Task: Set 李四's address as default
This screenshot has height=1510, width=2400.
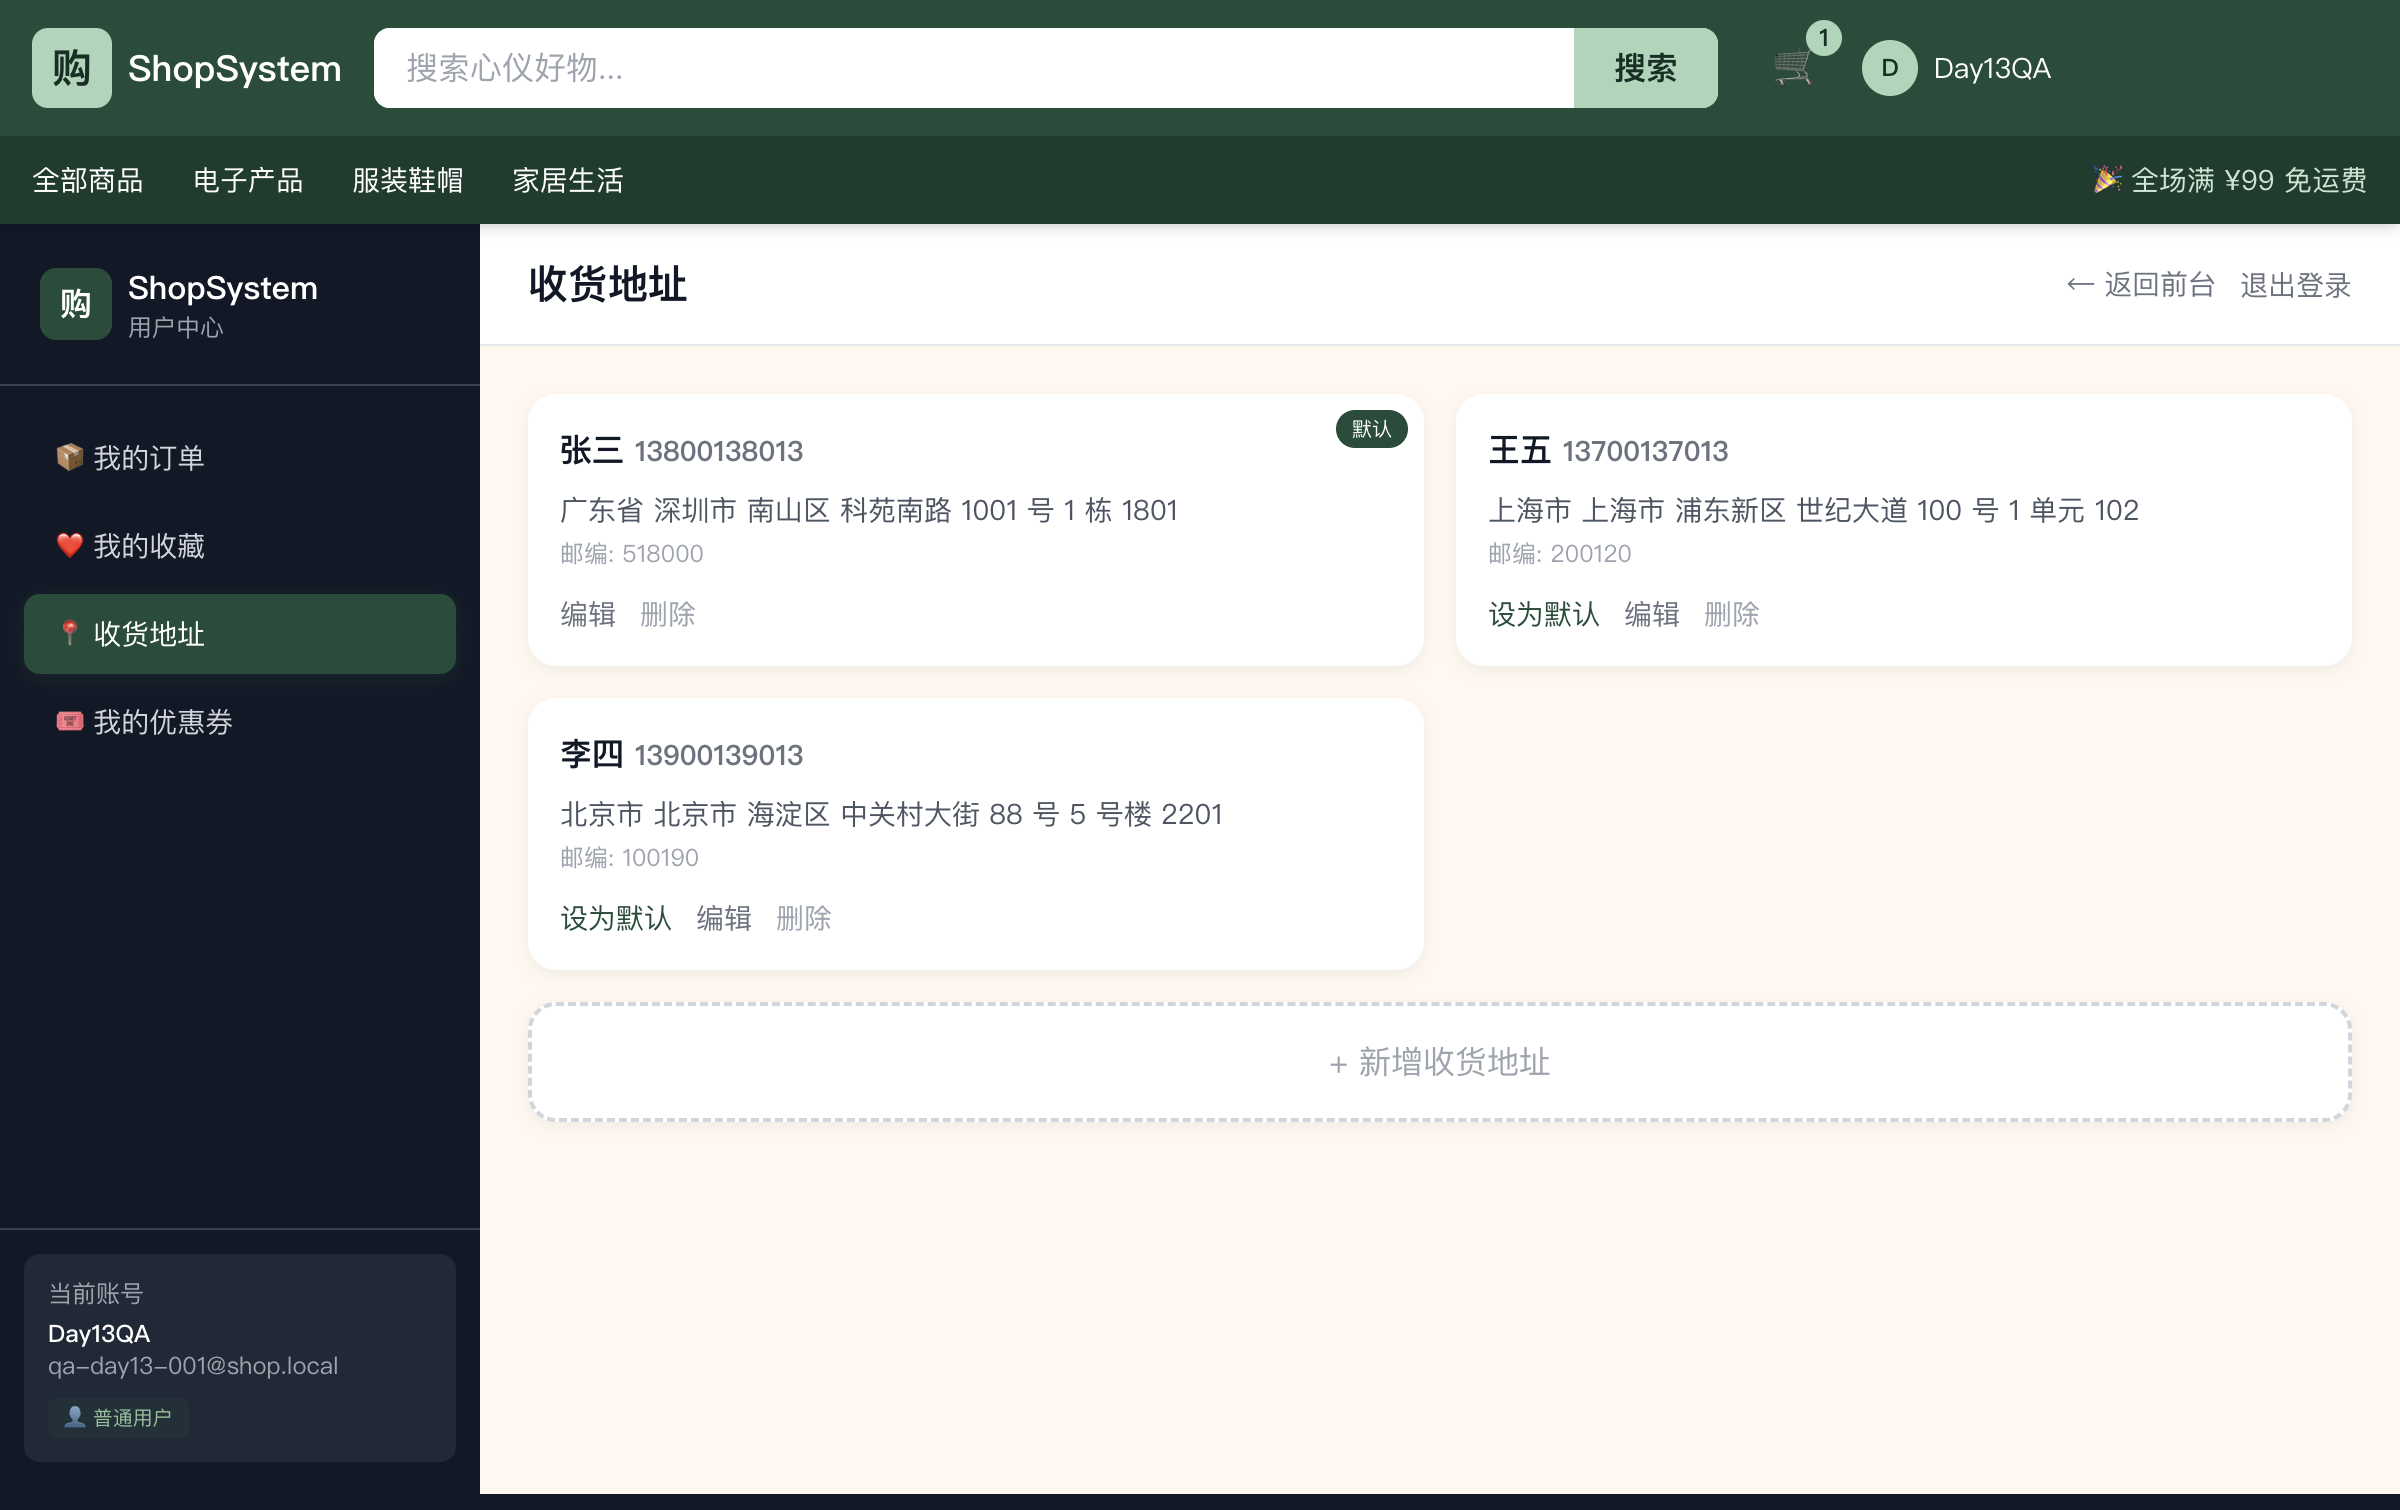Action: click(616, 918)
